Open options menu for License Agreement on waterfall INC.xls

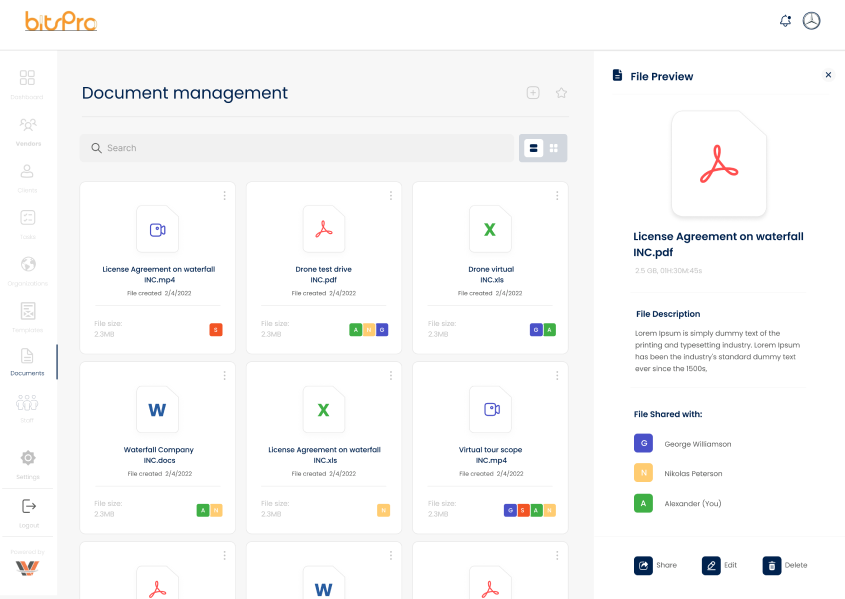click(x=391, y=375)
